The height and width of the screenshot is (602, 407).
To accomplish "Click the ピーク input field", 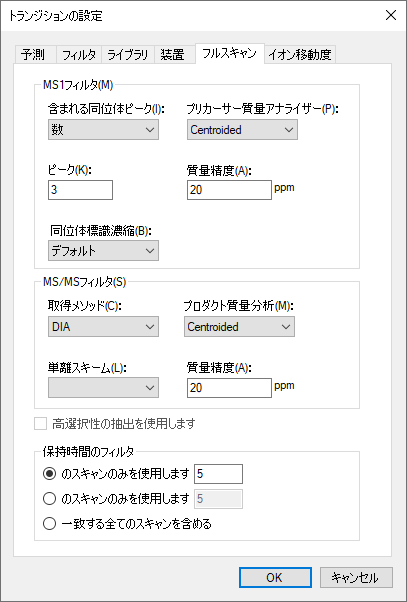I will pos(80,190).
